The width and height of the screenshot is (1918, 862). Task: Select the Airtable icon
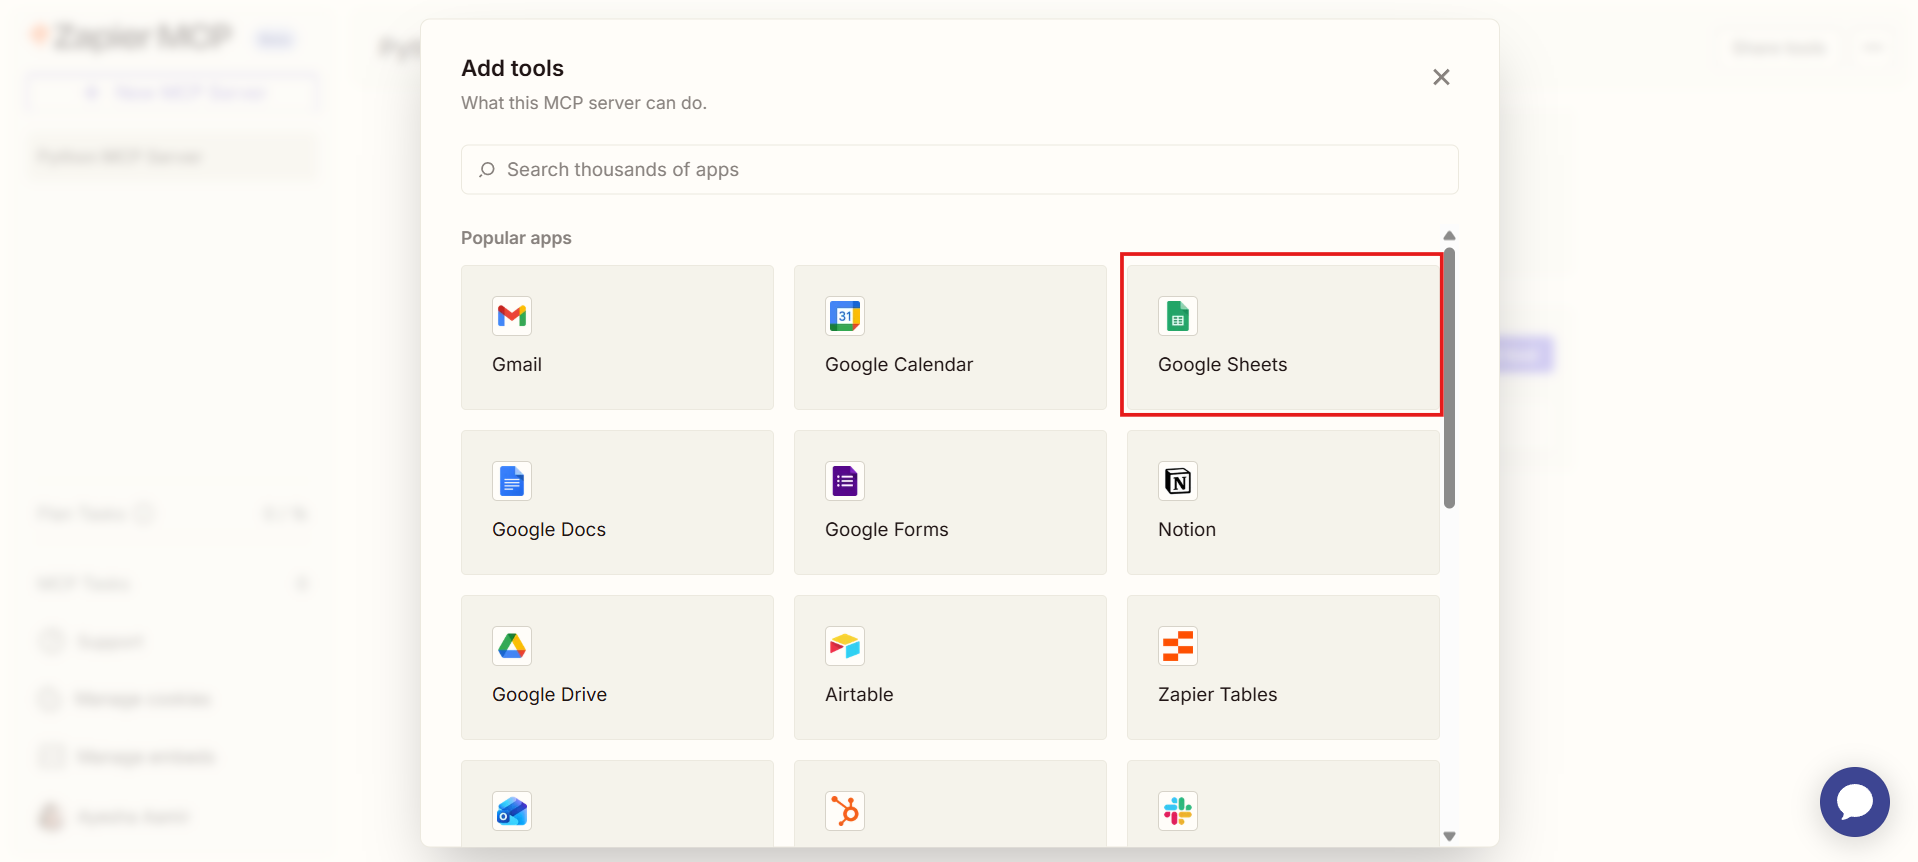coord(845,646)
